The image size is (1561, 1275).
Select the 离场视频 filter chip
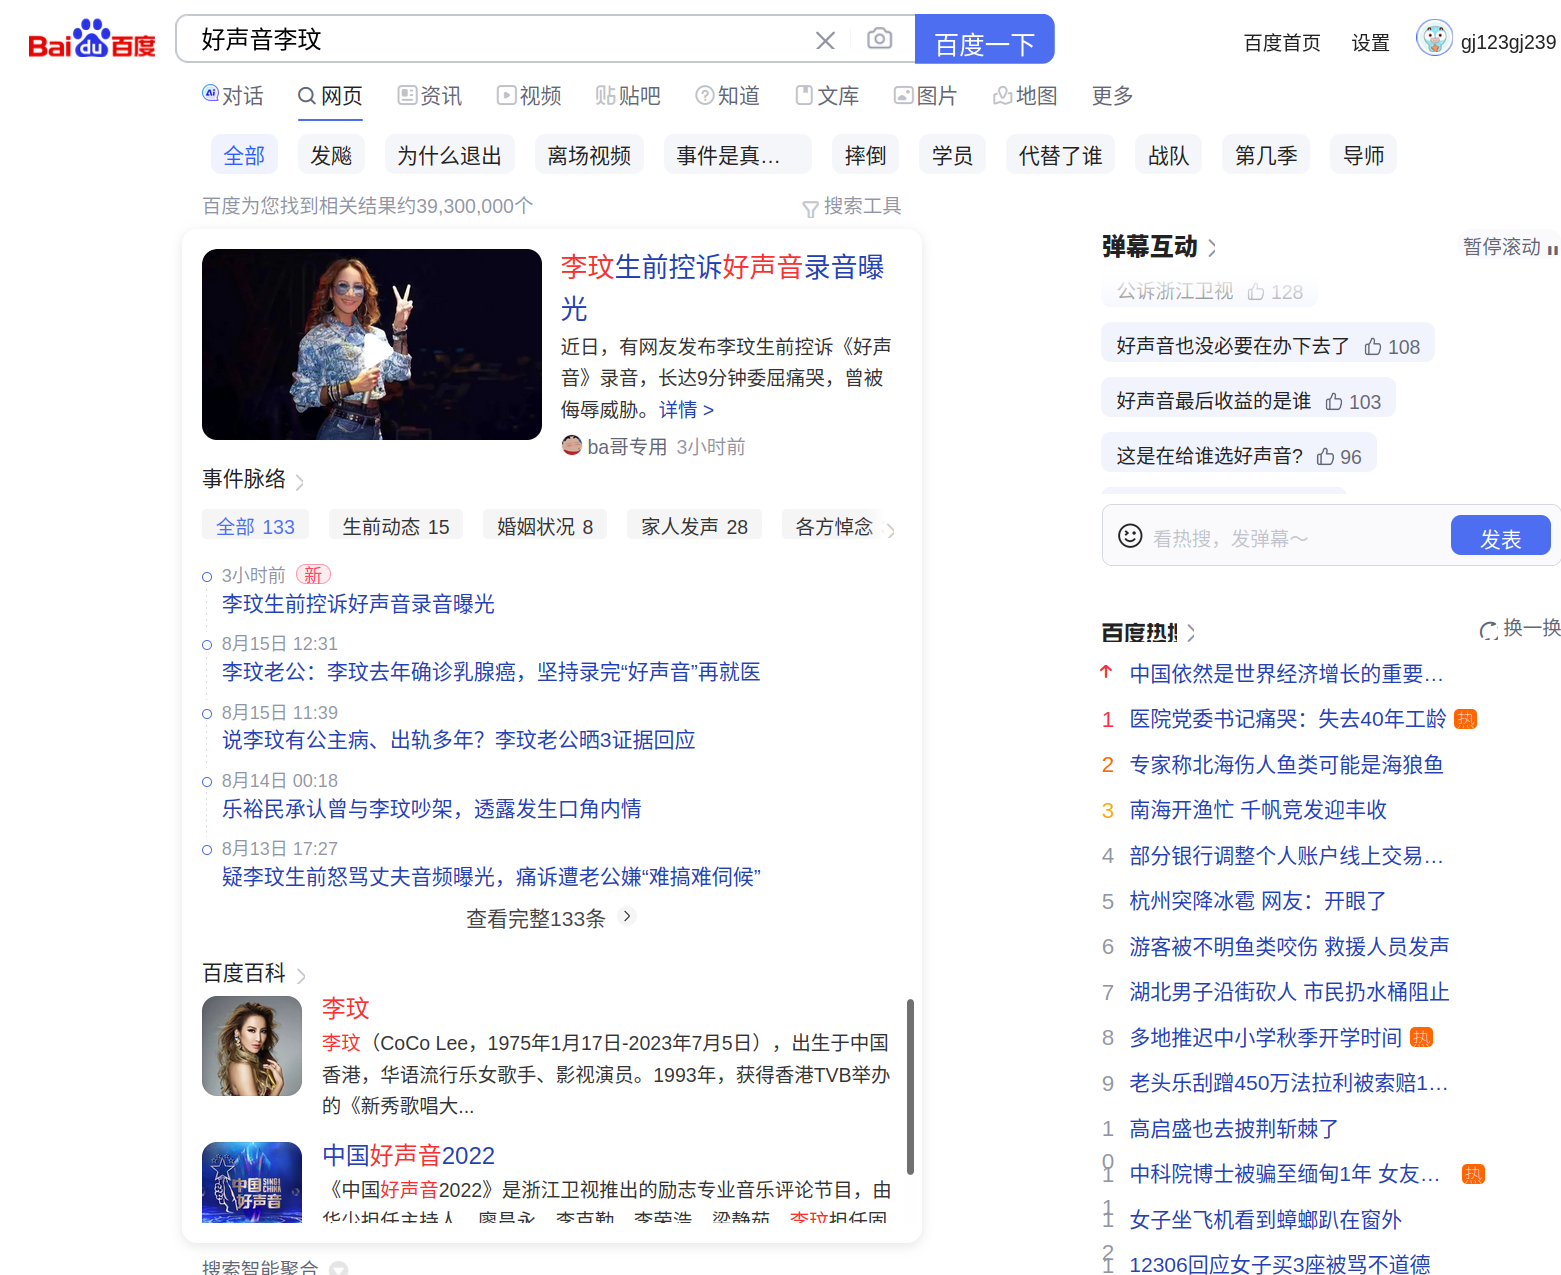pyautogui.click(x=589, y=156)
